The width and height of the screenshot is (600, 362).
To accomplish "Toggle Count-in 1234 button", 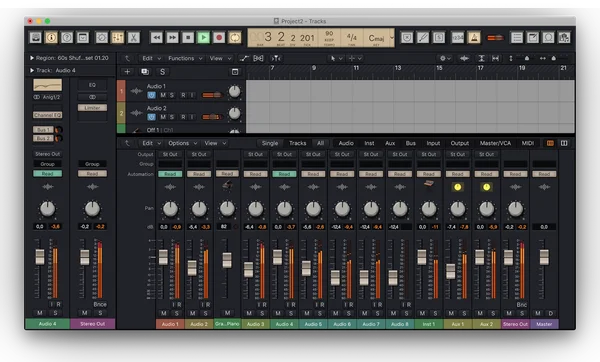I will click(x=458, y=38).
